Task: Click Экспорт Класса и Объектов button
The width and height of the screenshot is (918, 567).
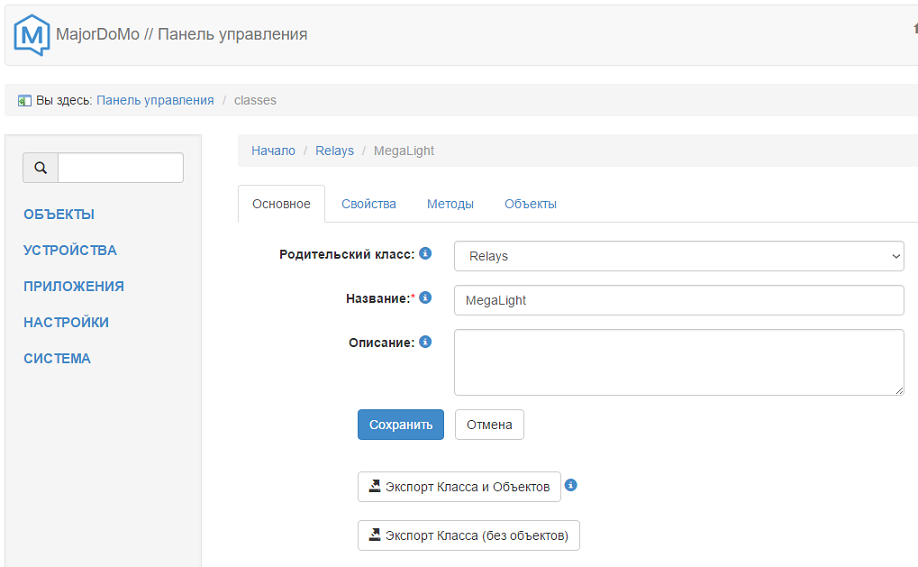Action: [459, 487]
